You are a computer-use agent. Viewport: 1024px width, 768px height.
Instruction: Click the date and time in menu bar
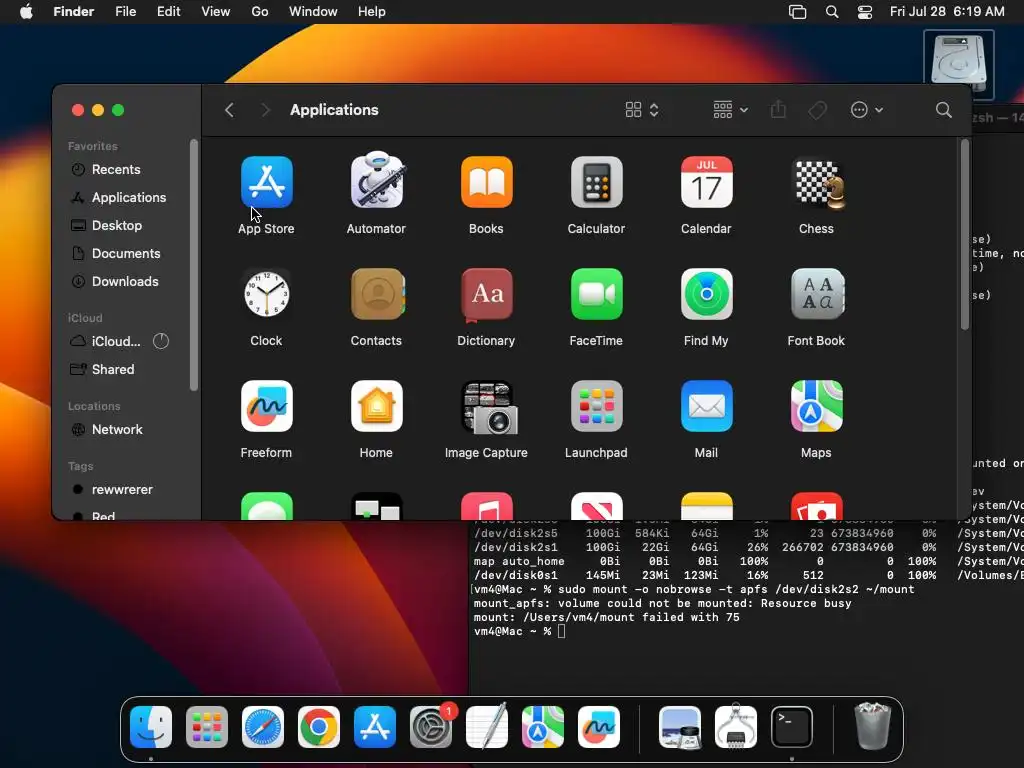coord(947,12)
